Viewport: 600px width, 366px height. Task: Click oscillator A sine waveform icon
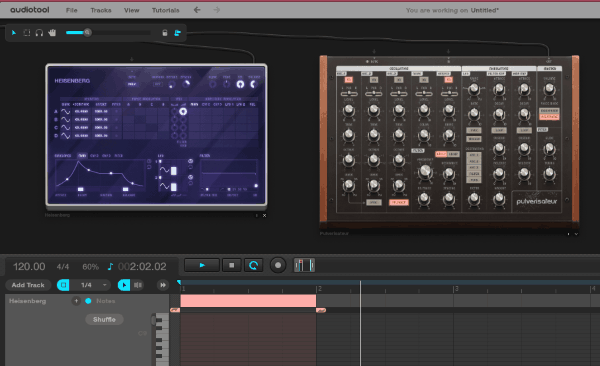[65, 111]
